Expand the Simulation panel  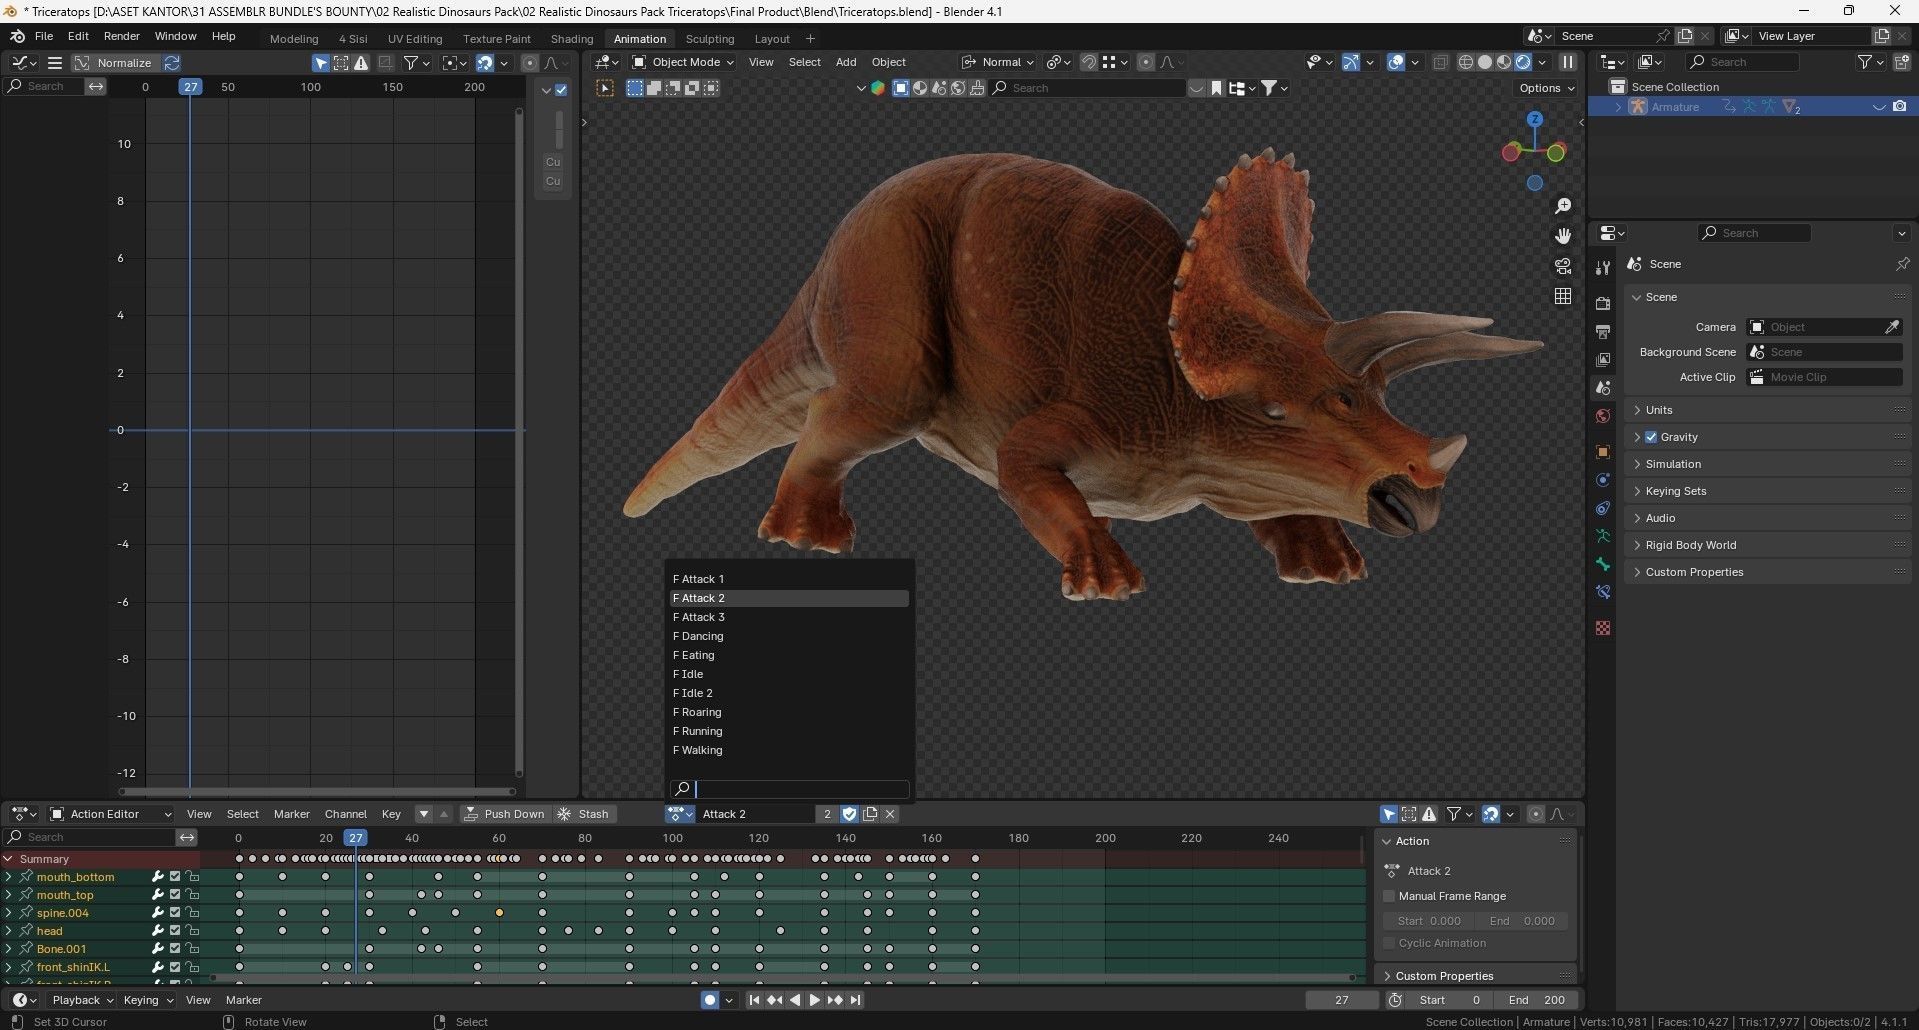[x=1768, y=464]
